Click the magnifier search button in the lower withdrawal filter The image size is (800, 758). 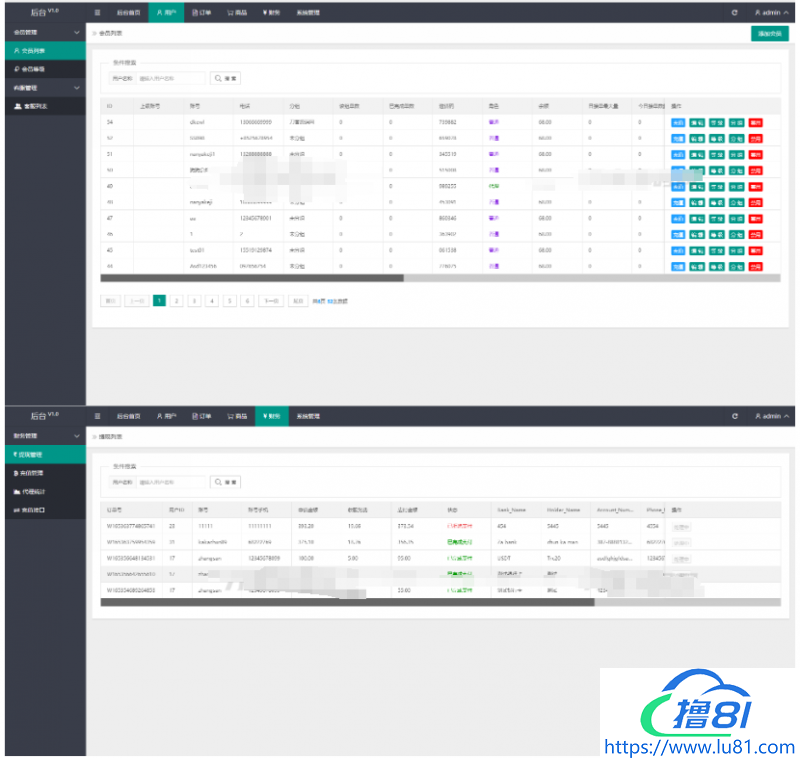225,482
